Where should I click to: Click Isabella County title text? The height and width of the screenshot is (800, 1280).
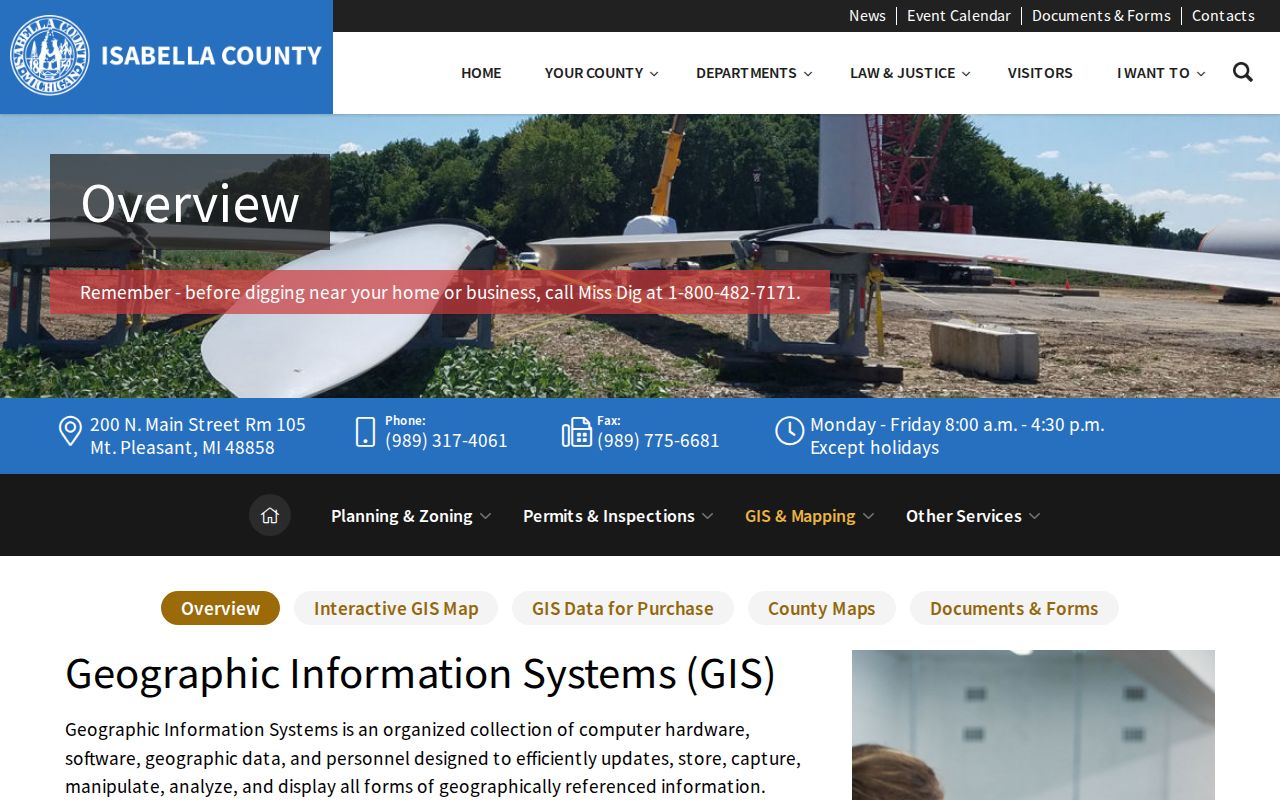pyautogui.click(x=211, y=56)
